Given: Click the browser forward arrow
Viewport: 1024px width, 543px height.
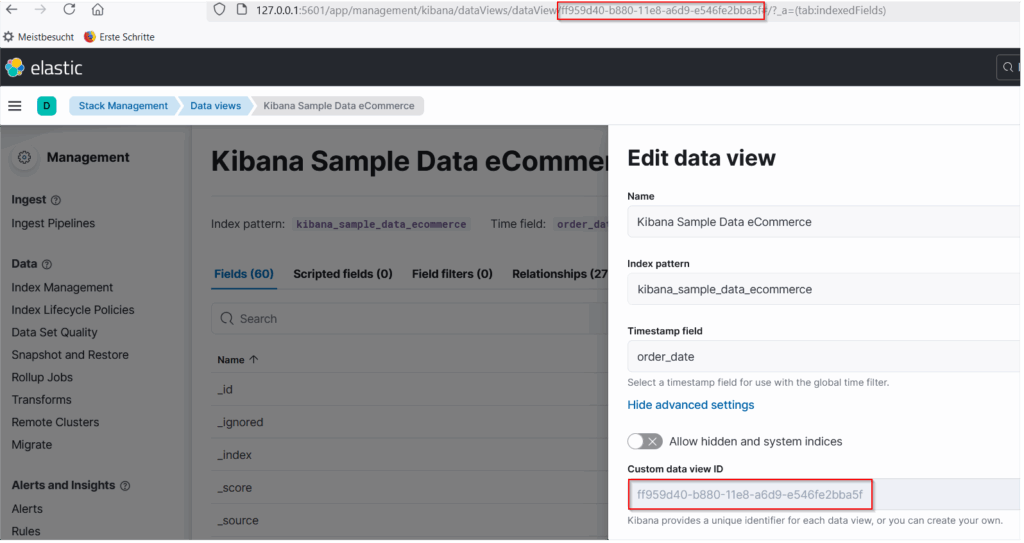Looking at the screenshot, I should click(x=40, y=10).
